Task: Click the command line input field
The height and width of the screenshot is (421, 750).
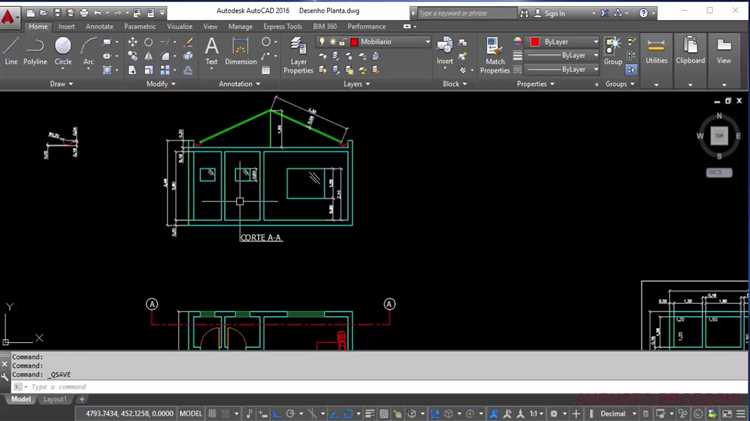Action: (x=379, y=387)
